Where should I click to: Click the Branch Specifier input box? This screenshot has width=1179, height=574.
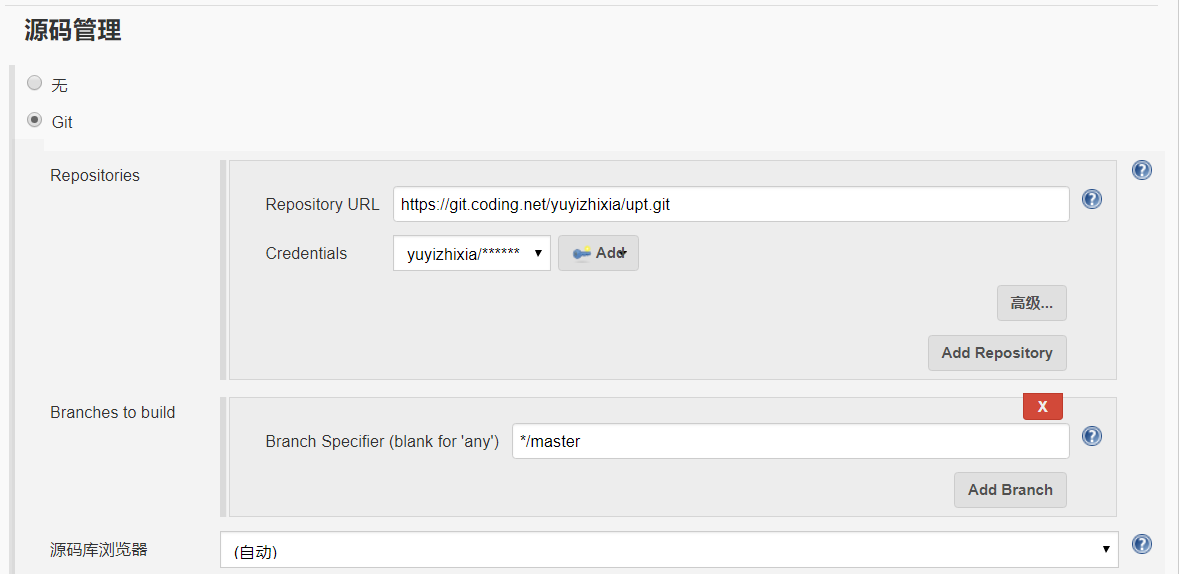[x=789, y=441]
